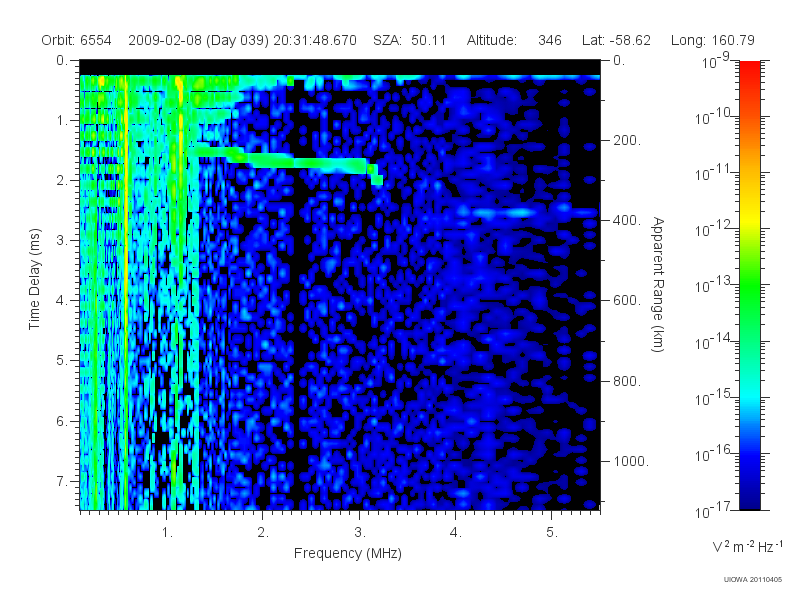
Task: Click the 'Long: 160.79' text
Action: (712, 40)
